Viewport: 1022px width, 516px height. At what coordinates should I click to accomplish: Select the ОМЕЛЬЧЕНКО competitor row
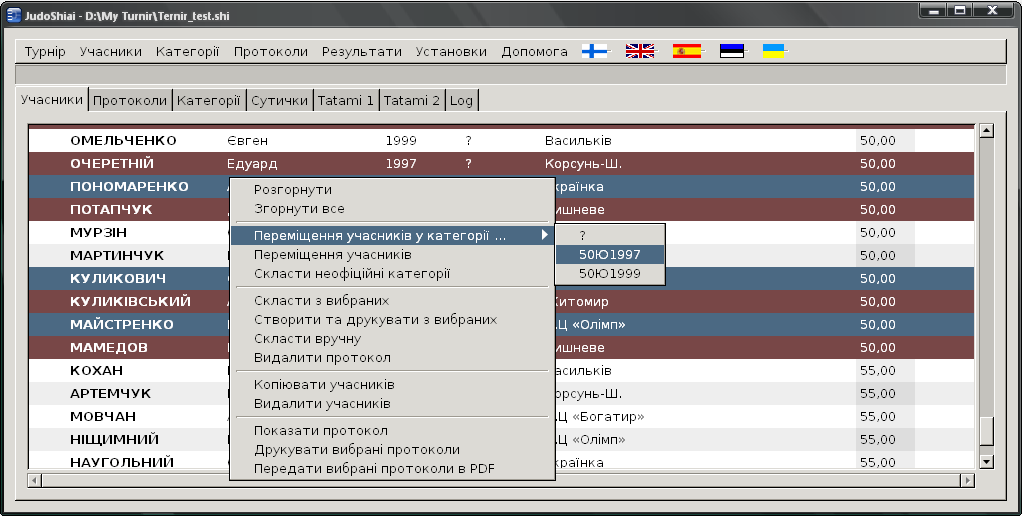coord(123,141)
